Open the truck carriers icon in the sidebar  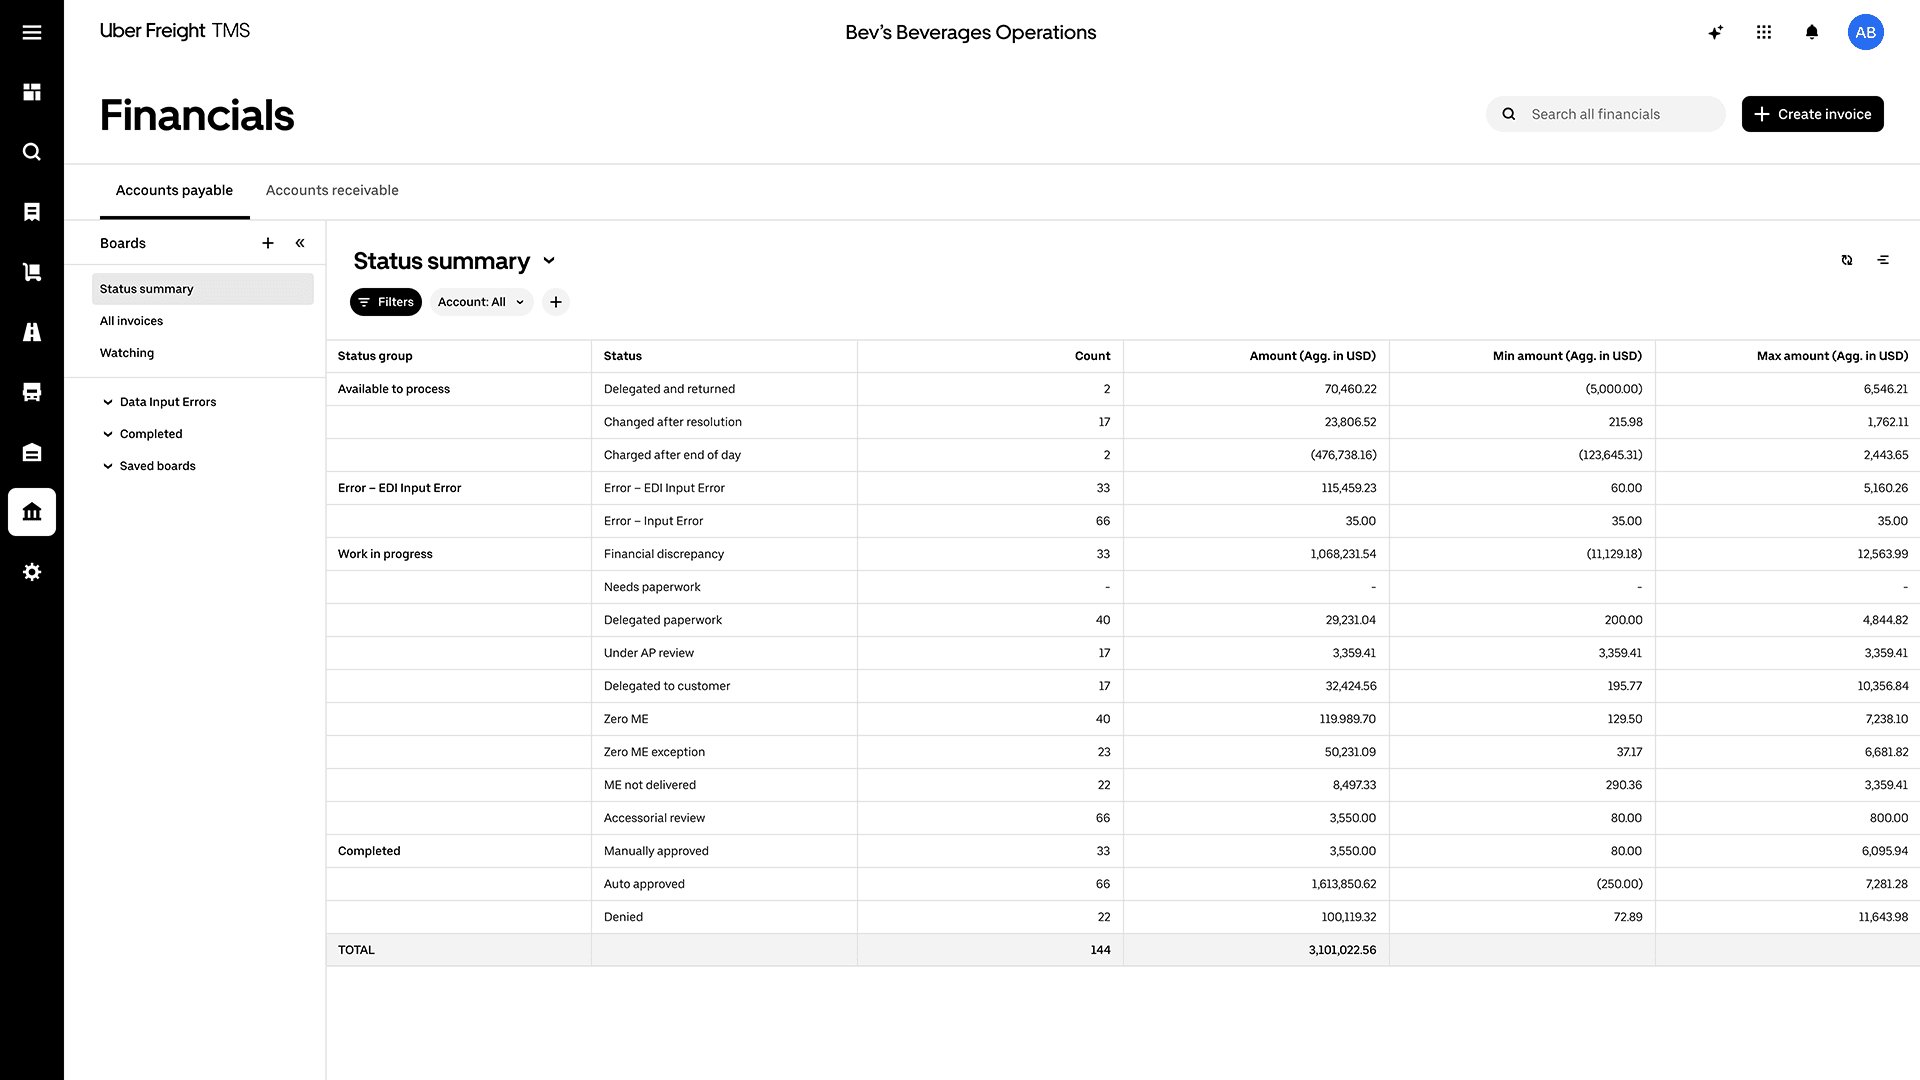(32, 391)
